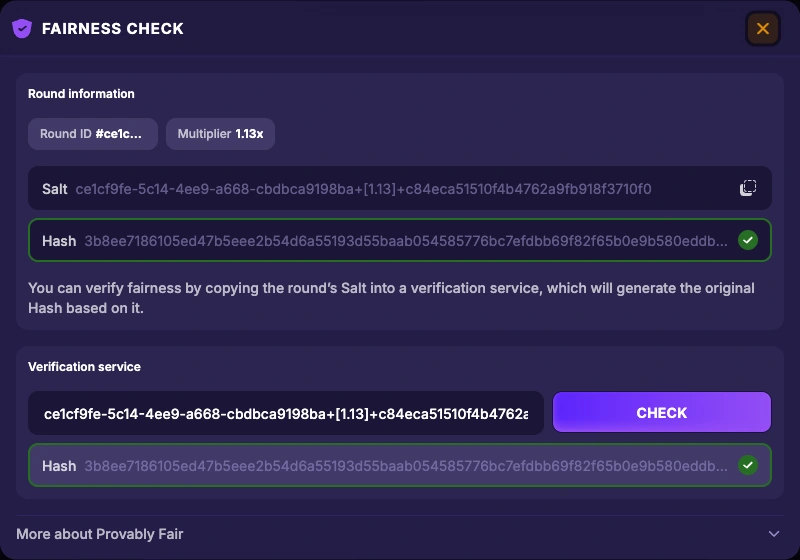
Task: Click More about Provably Fair text
Action: coord(99,534)
